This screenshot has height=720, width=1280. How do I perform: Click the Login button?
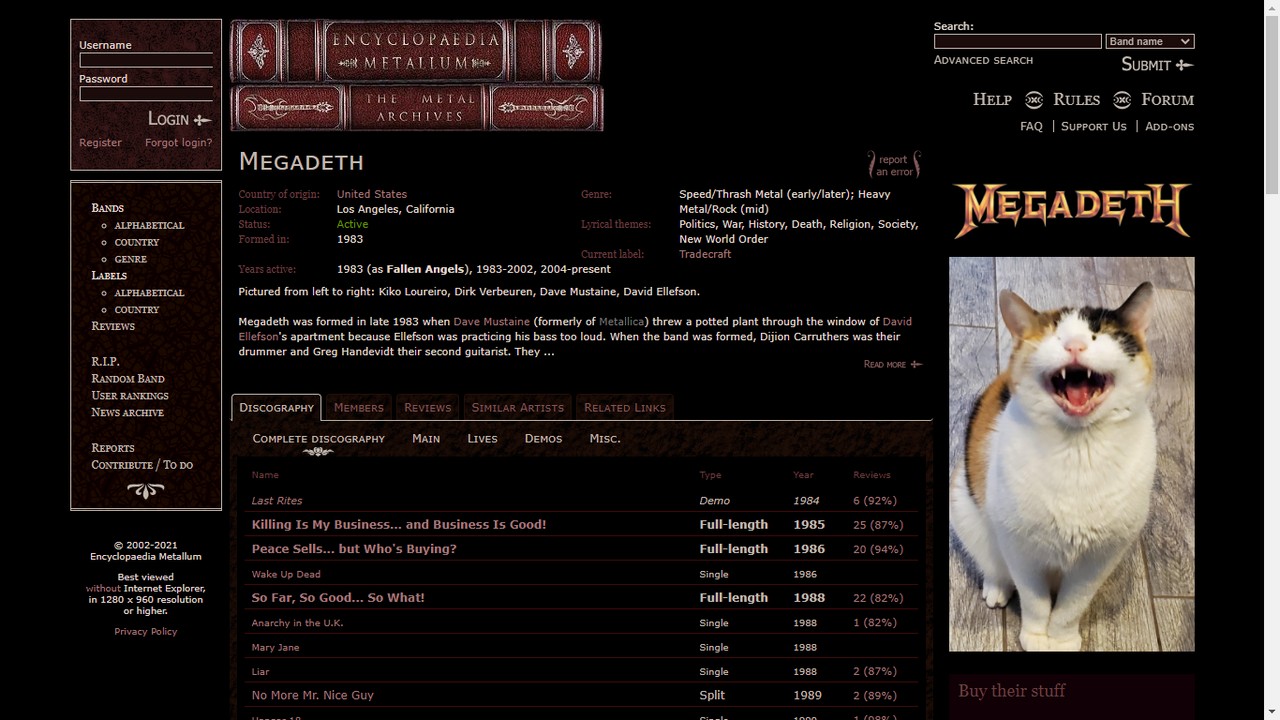[180, 119]
